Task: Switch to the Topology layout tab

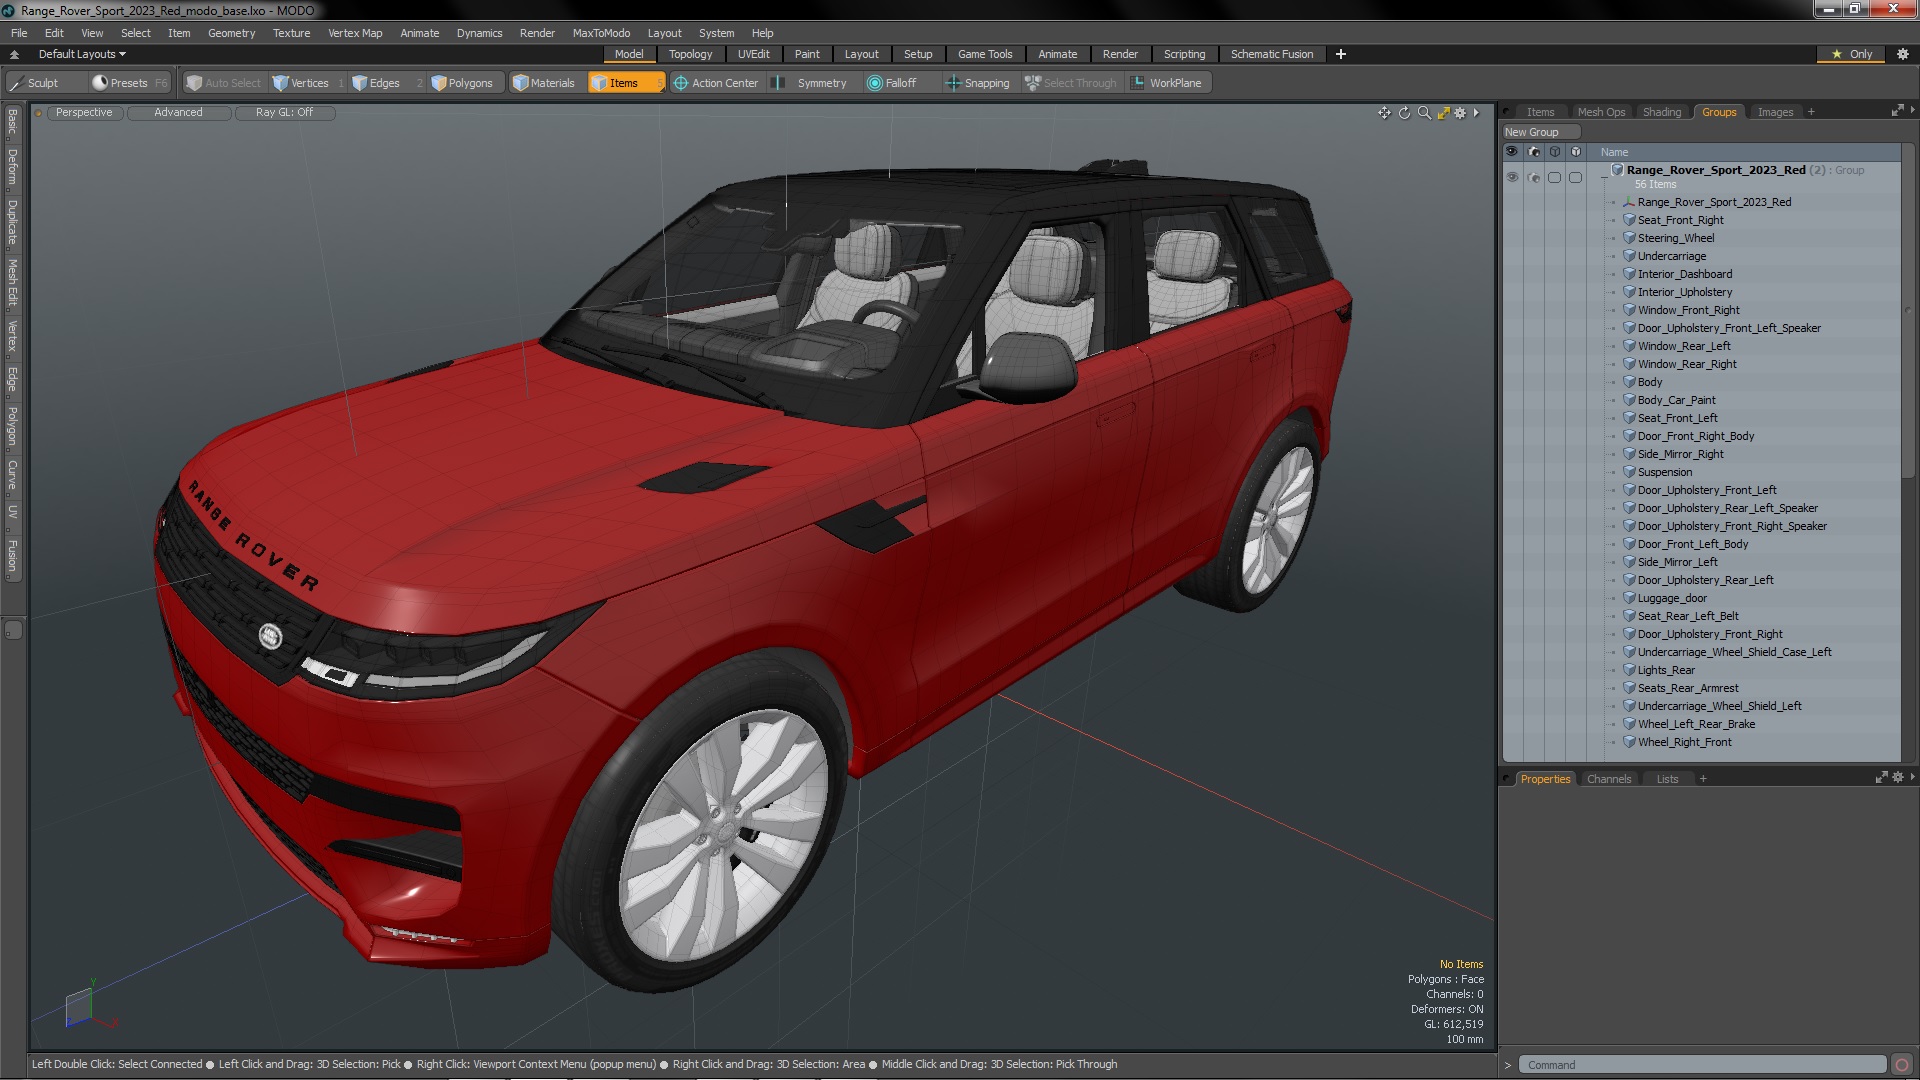Action: point(690,54)
